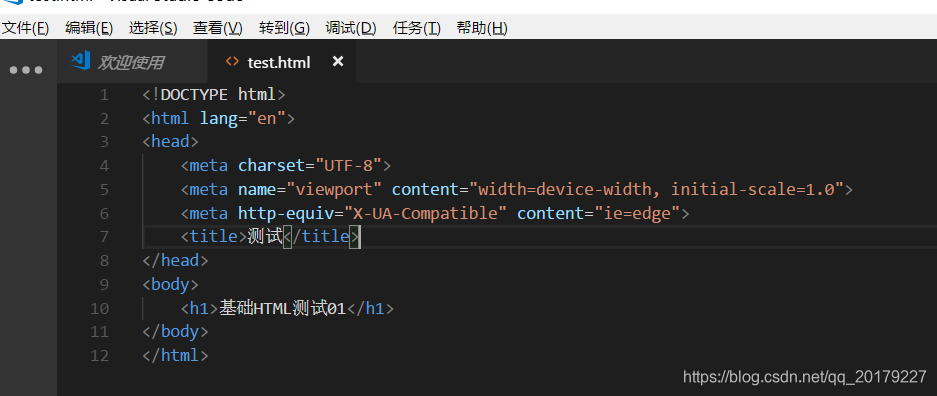Screen dimensions: 937x396
Task: Click line number 11 in the gutter
Action: click(100, 331)
